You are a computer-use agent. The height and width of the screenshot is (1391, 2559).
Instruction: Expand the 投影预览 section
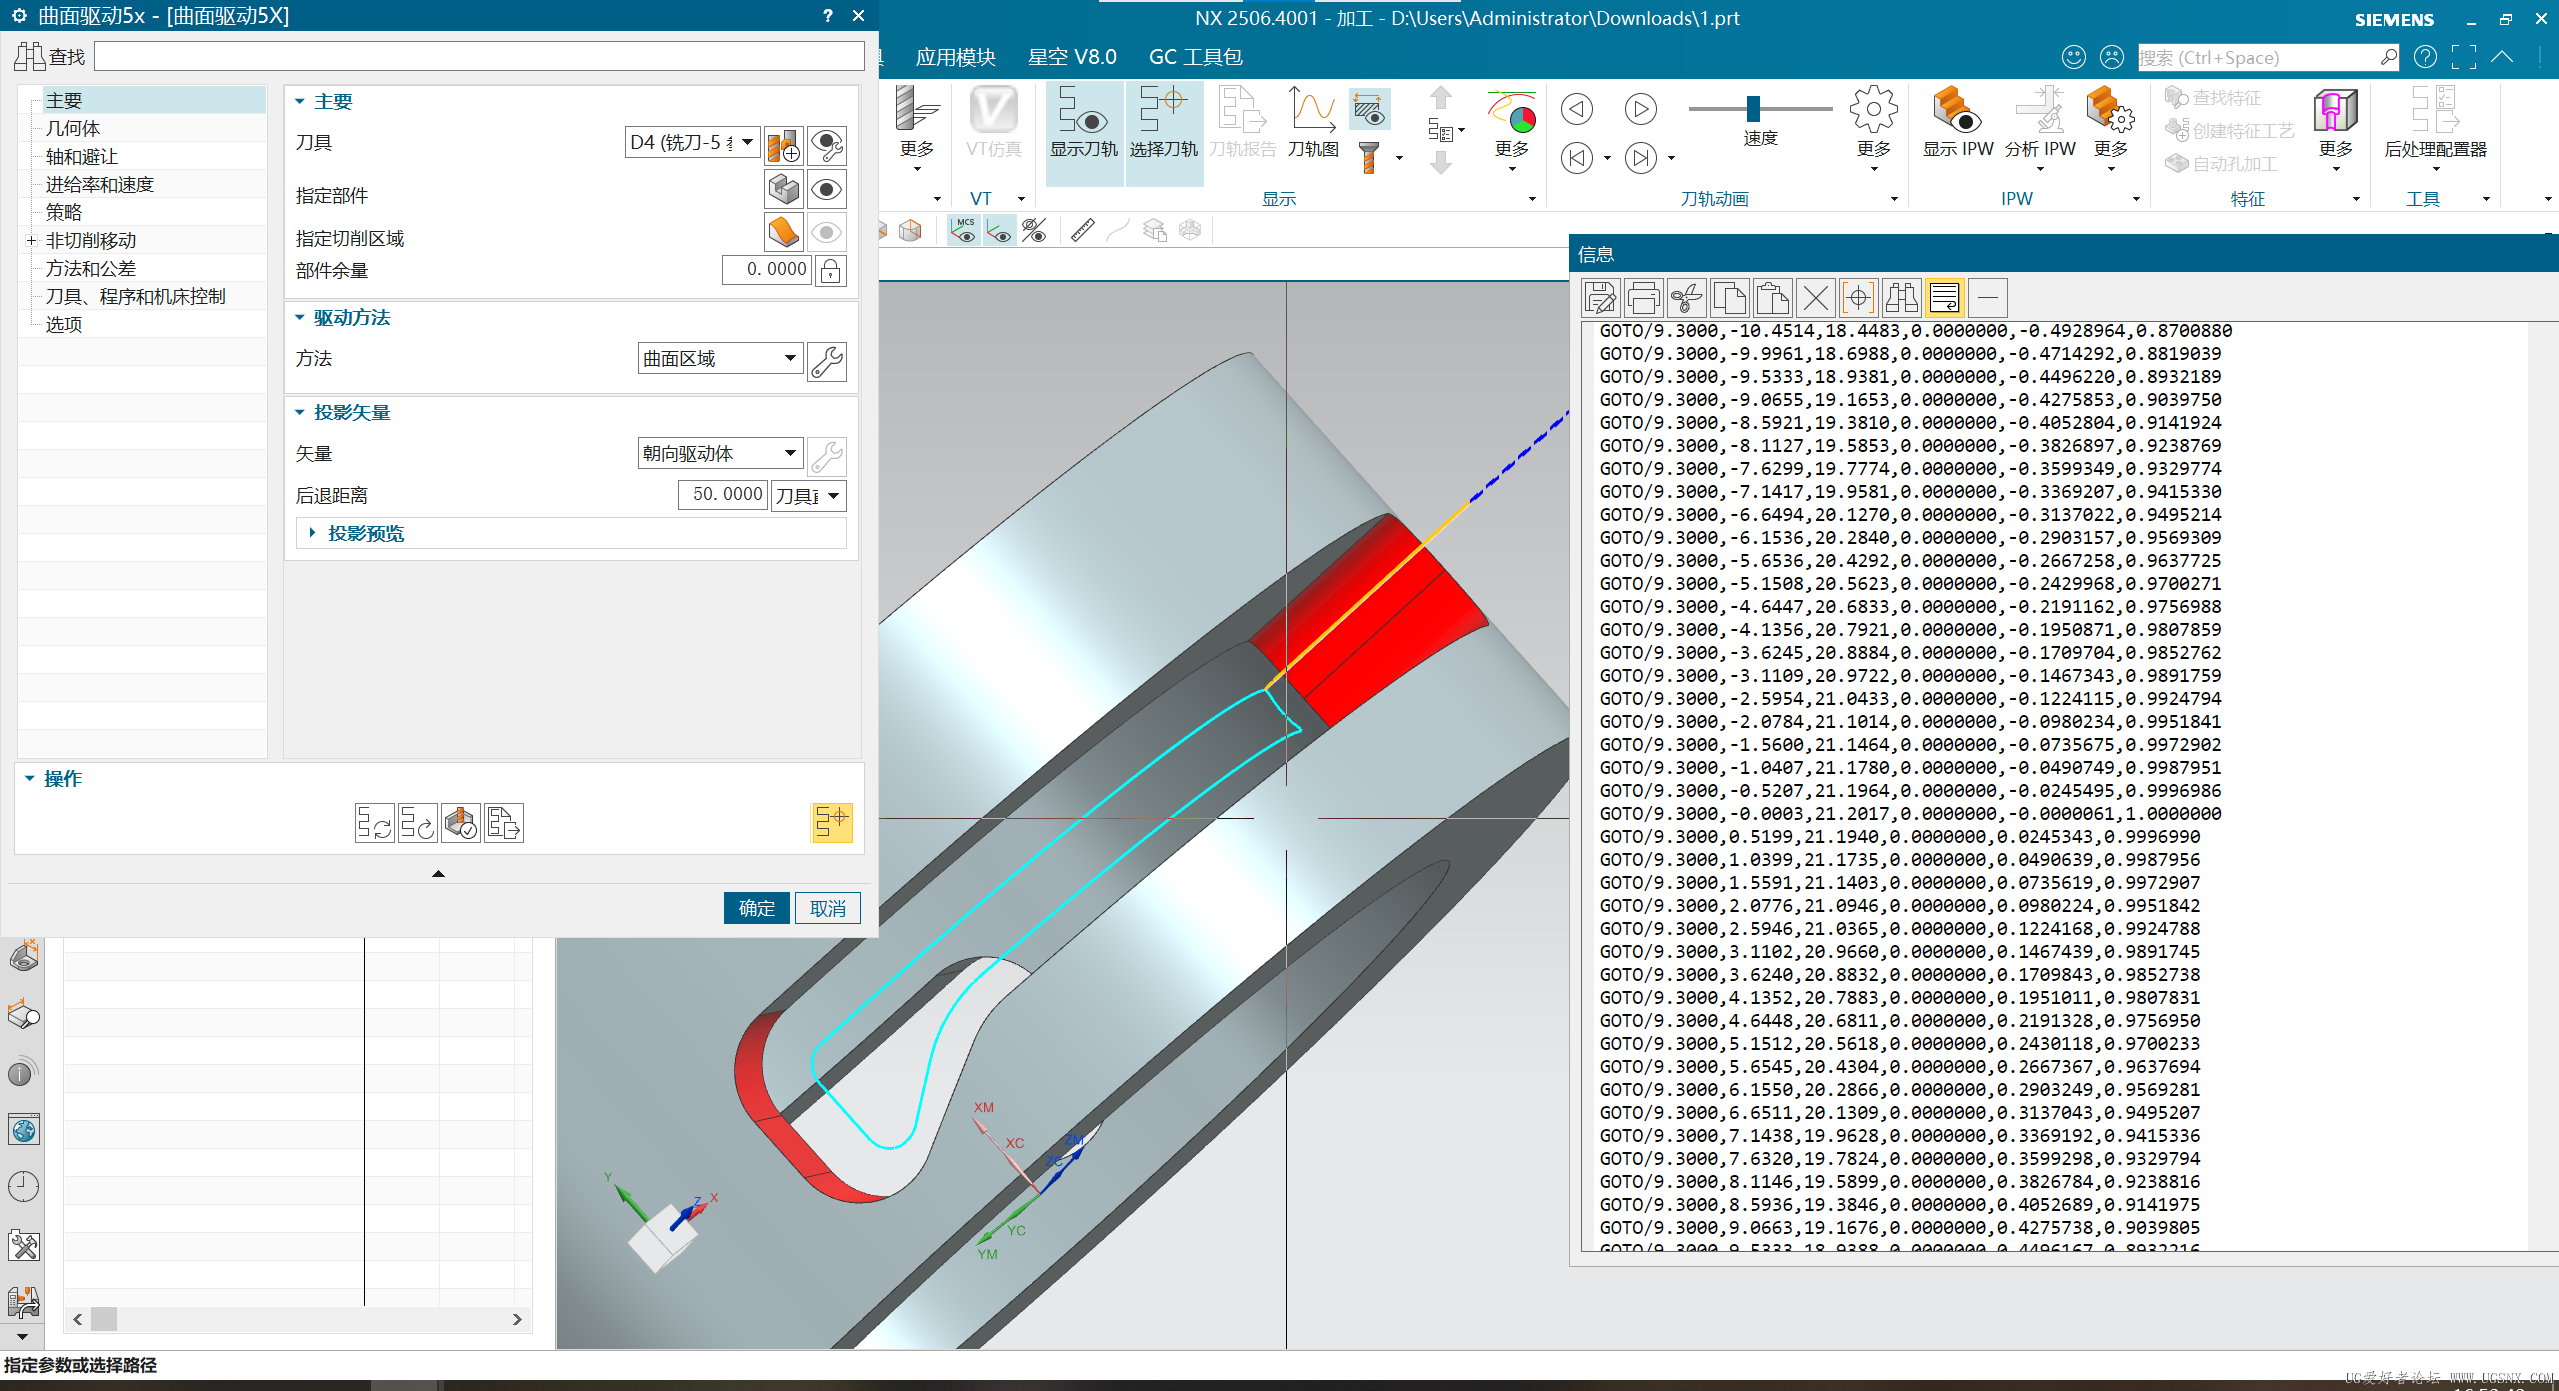point(365,534)
